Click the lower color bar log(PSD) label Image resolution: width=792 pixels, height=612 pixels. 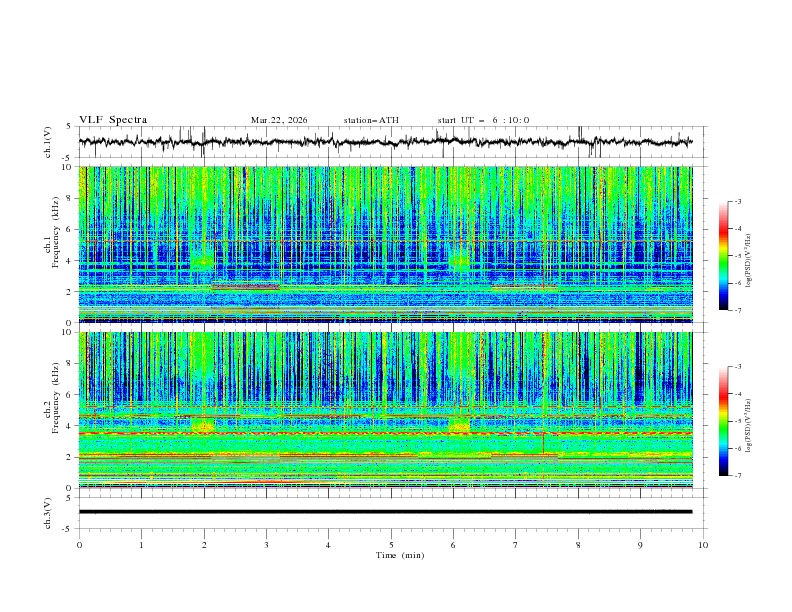click(x=749, y=425)
